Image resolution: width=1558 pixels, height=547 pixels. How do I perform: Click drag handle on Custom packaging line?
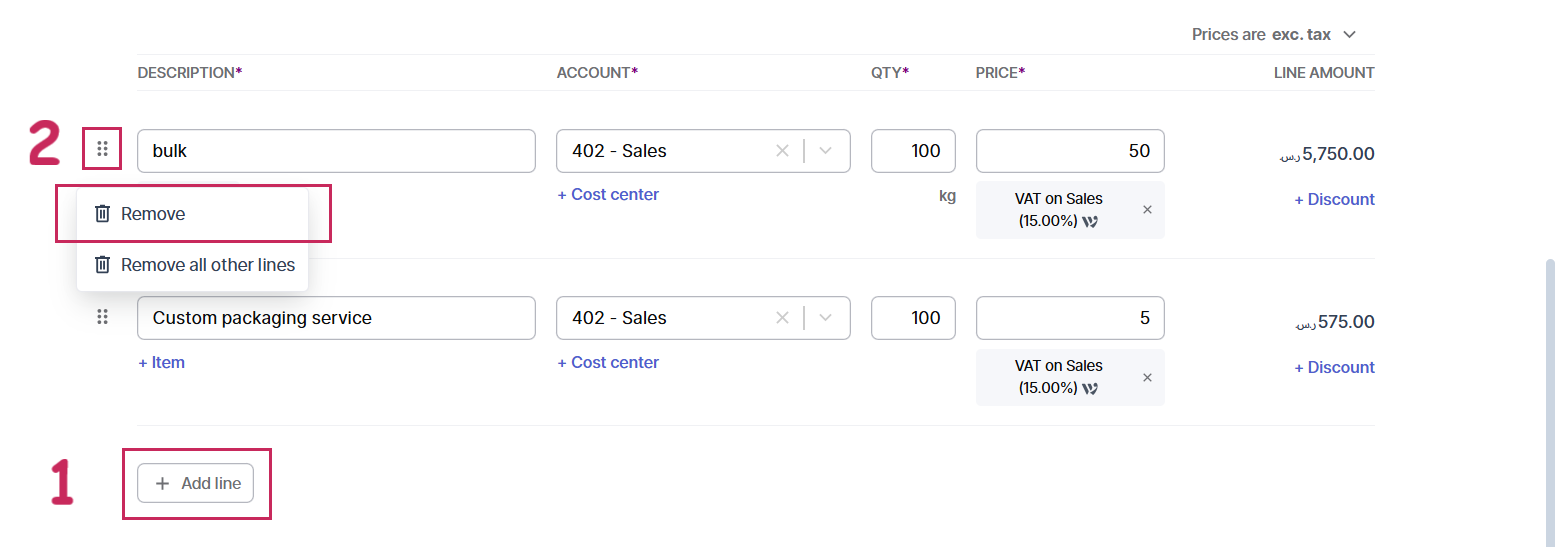click(x=102, y=317)
